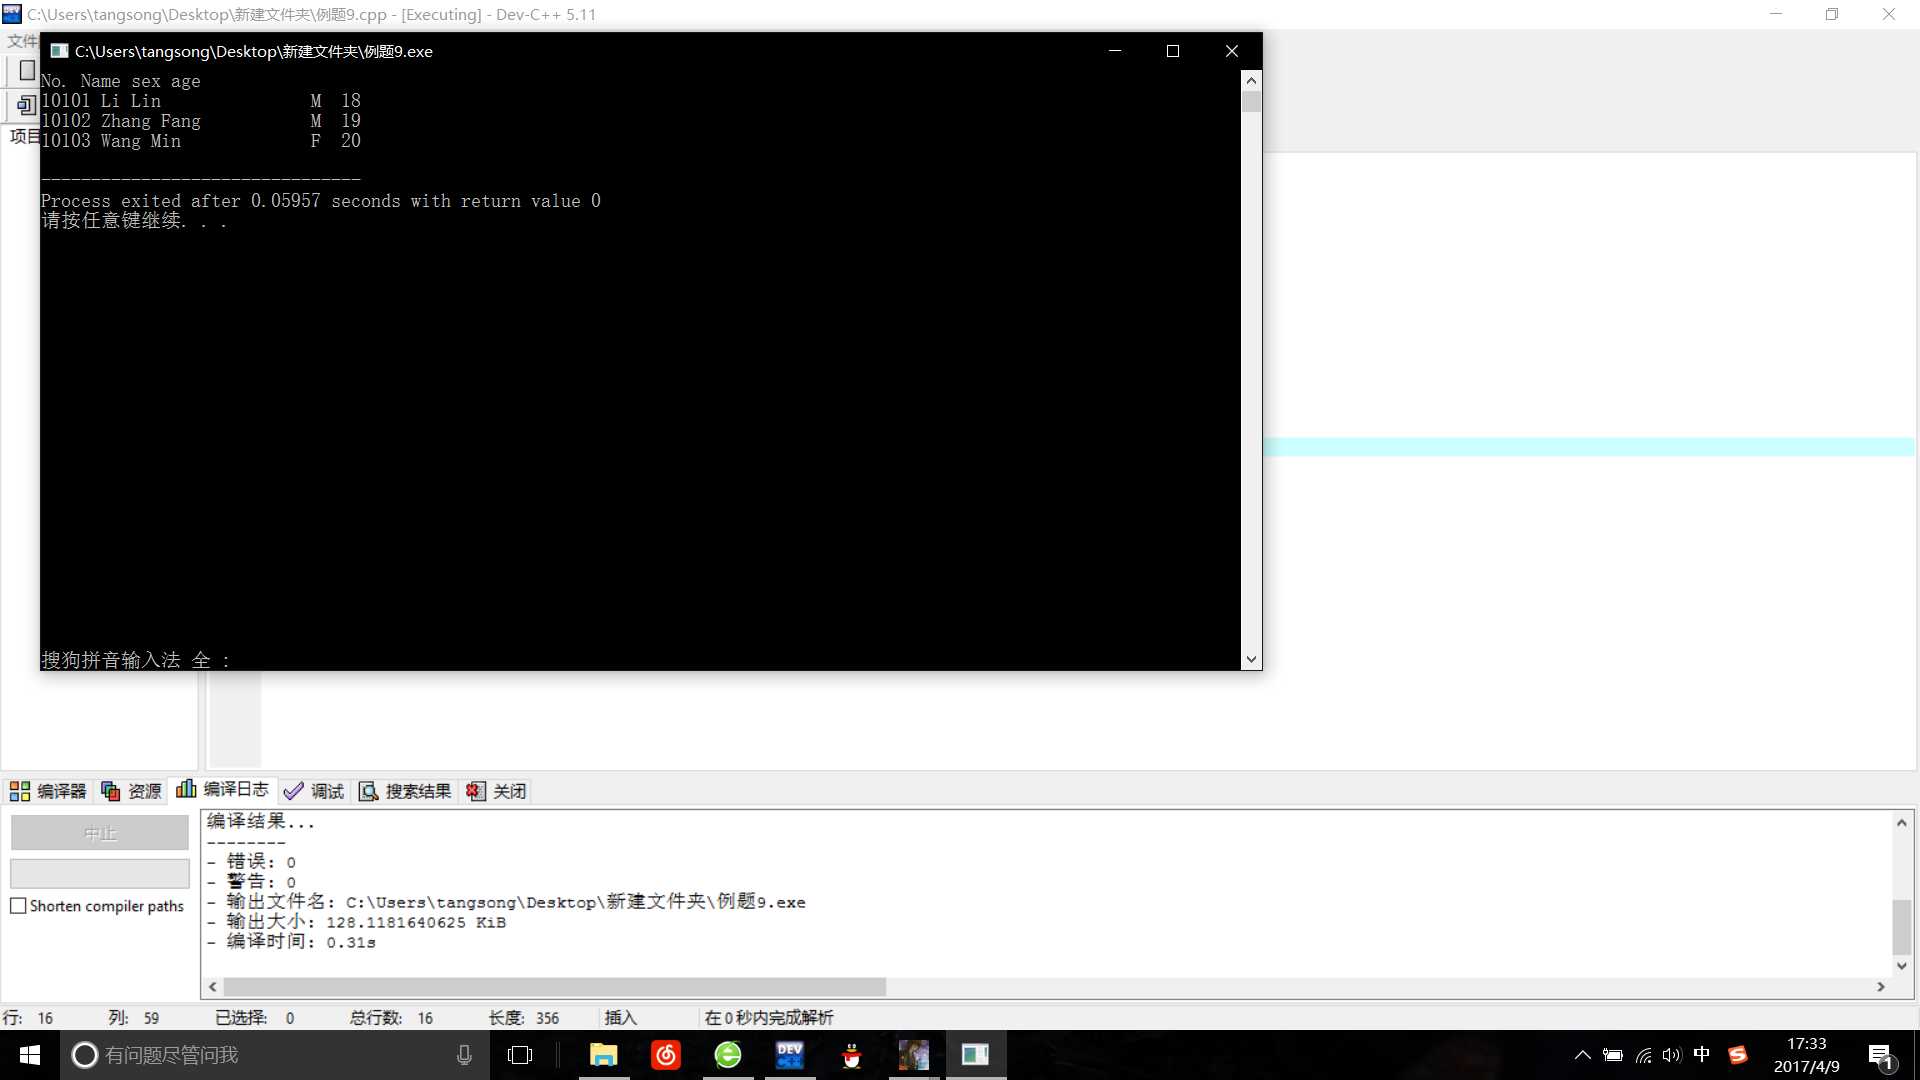Click the '请按任意键继续' console line
The width and height of the screenshot is (1920, 1080).
click(x=134, y=221)
